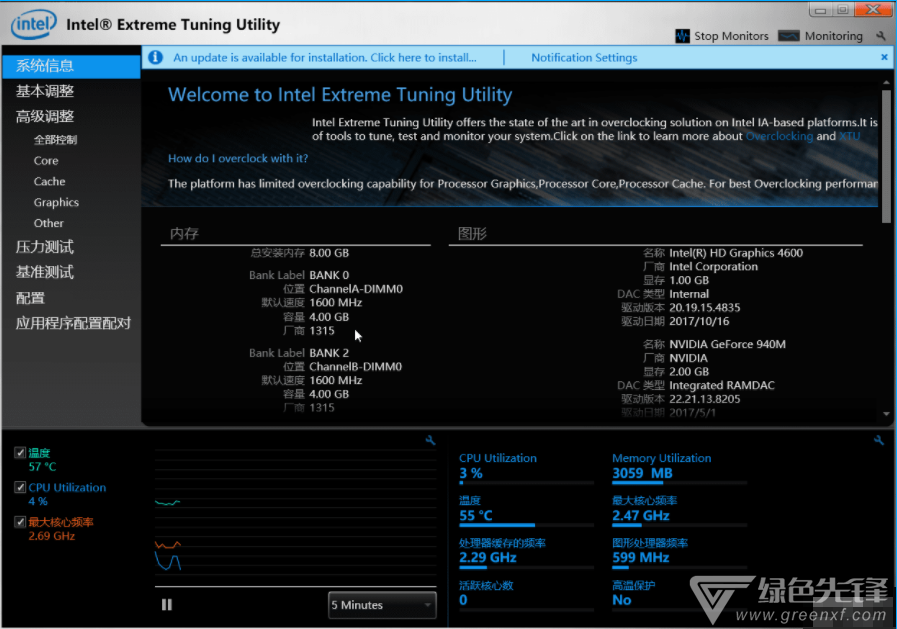Select Graphics tuning sub-item
Viewport: 897px width, 629px height.
point(56,202)
